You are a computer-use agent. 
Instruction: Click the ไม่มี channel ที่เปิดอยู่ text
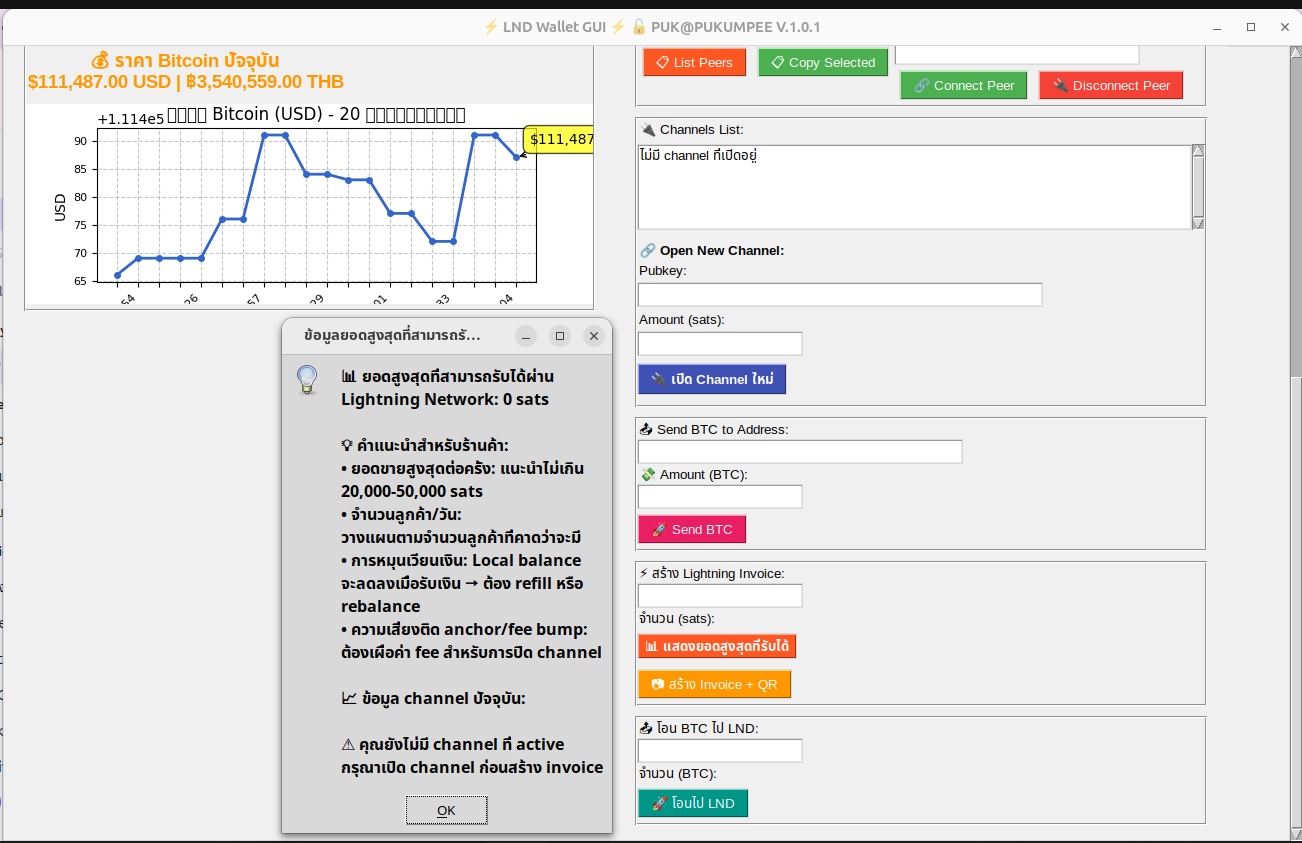pyautogui.click(x=698, y=155)
